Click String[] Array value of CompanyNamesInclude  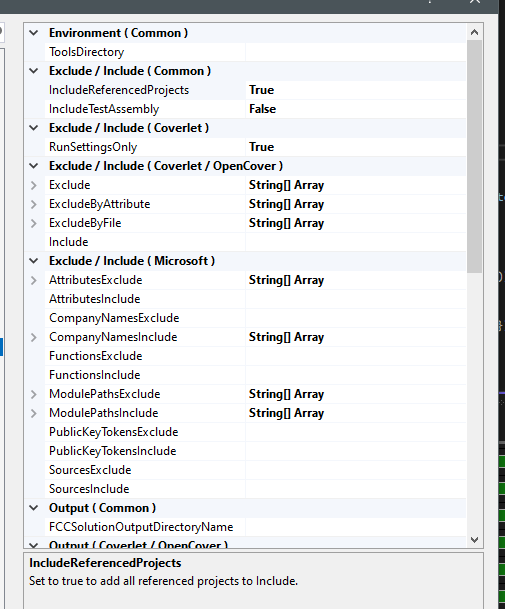click(286, 337)
